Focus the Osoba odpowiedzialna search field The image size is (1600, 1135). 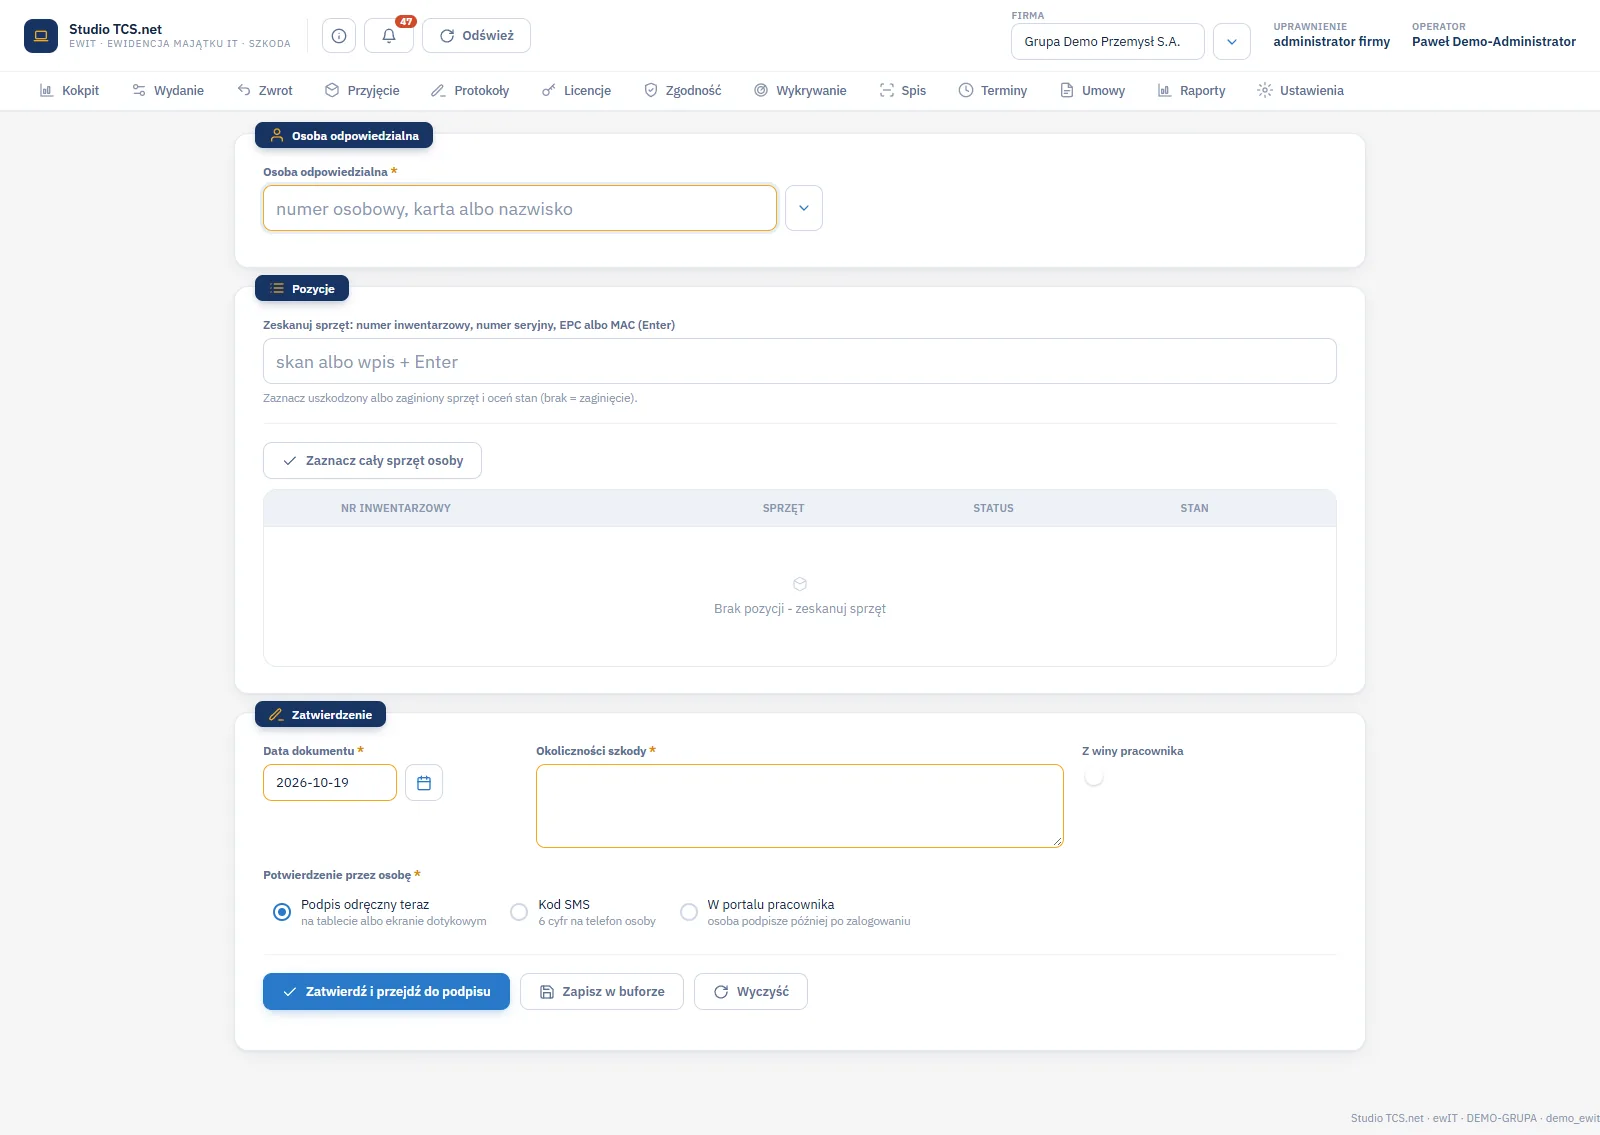520,208
